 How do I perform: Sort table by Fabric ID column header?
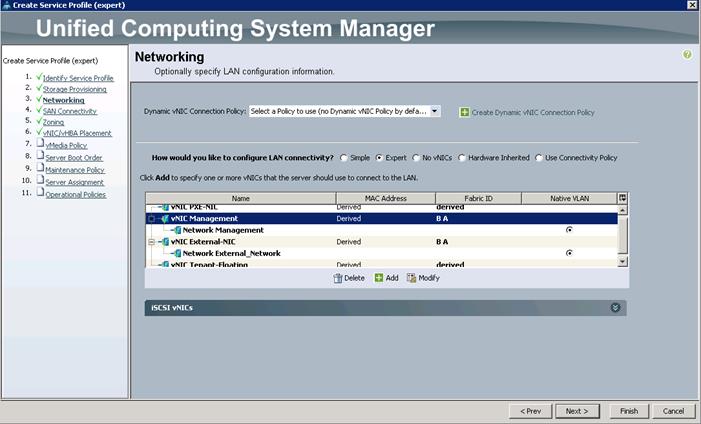click(478, 198)
